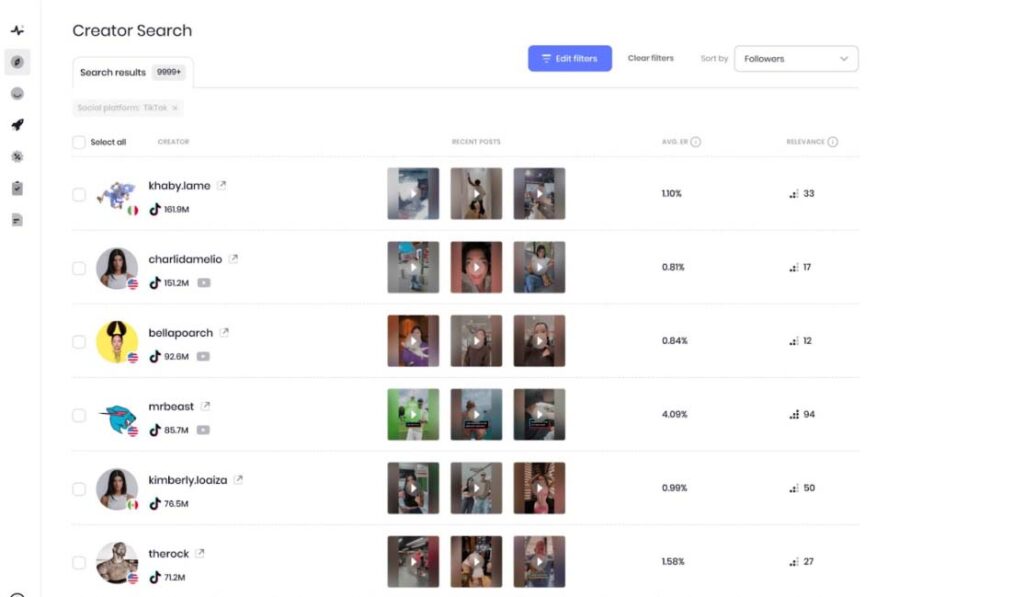Viewport: 1024px width, 597px height.
Task: Open the document report sidebar icon
Action: pyautogui.click(x=18, y=220)
